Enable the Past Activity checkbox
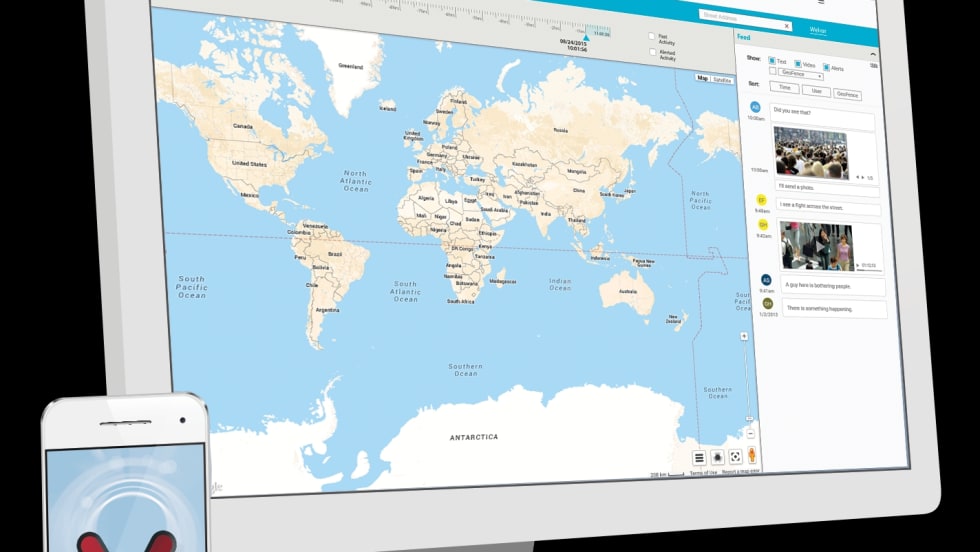Viewport: 980px width, 552px height. point(652,37)
